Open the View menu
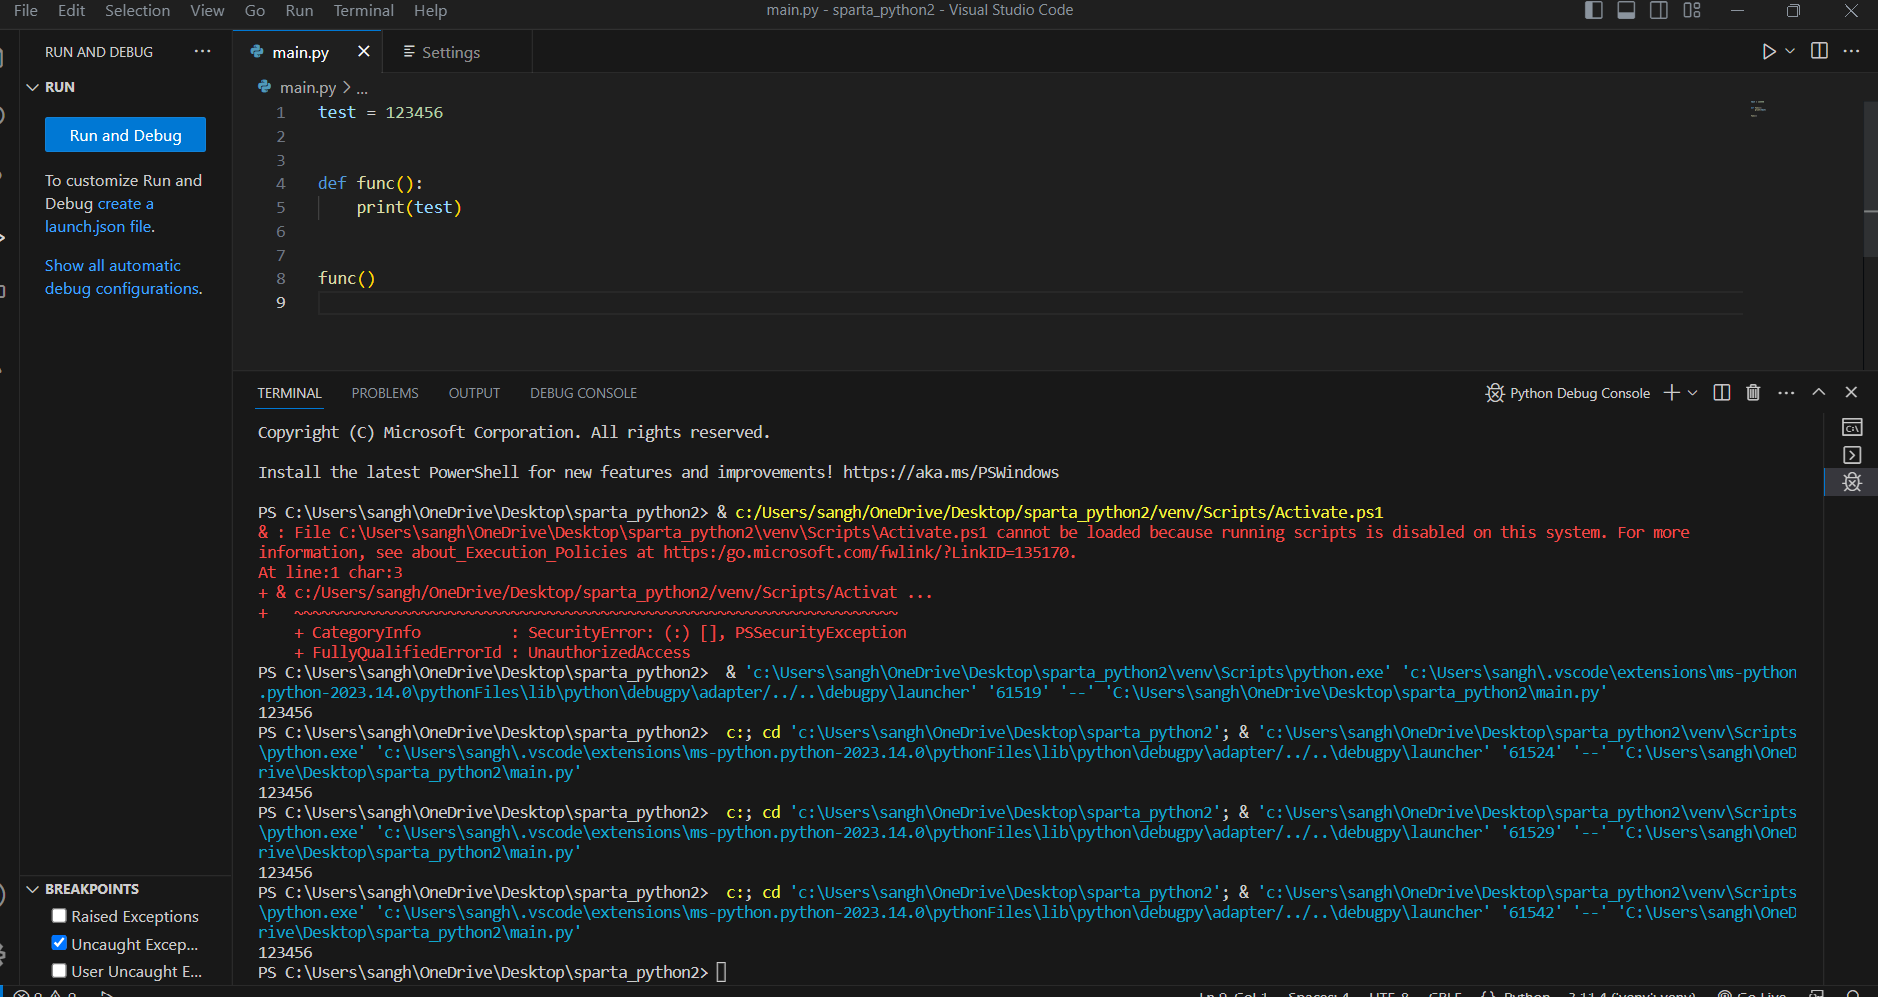1878x997 pixels. [207, 10]
